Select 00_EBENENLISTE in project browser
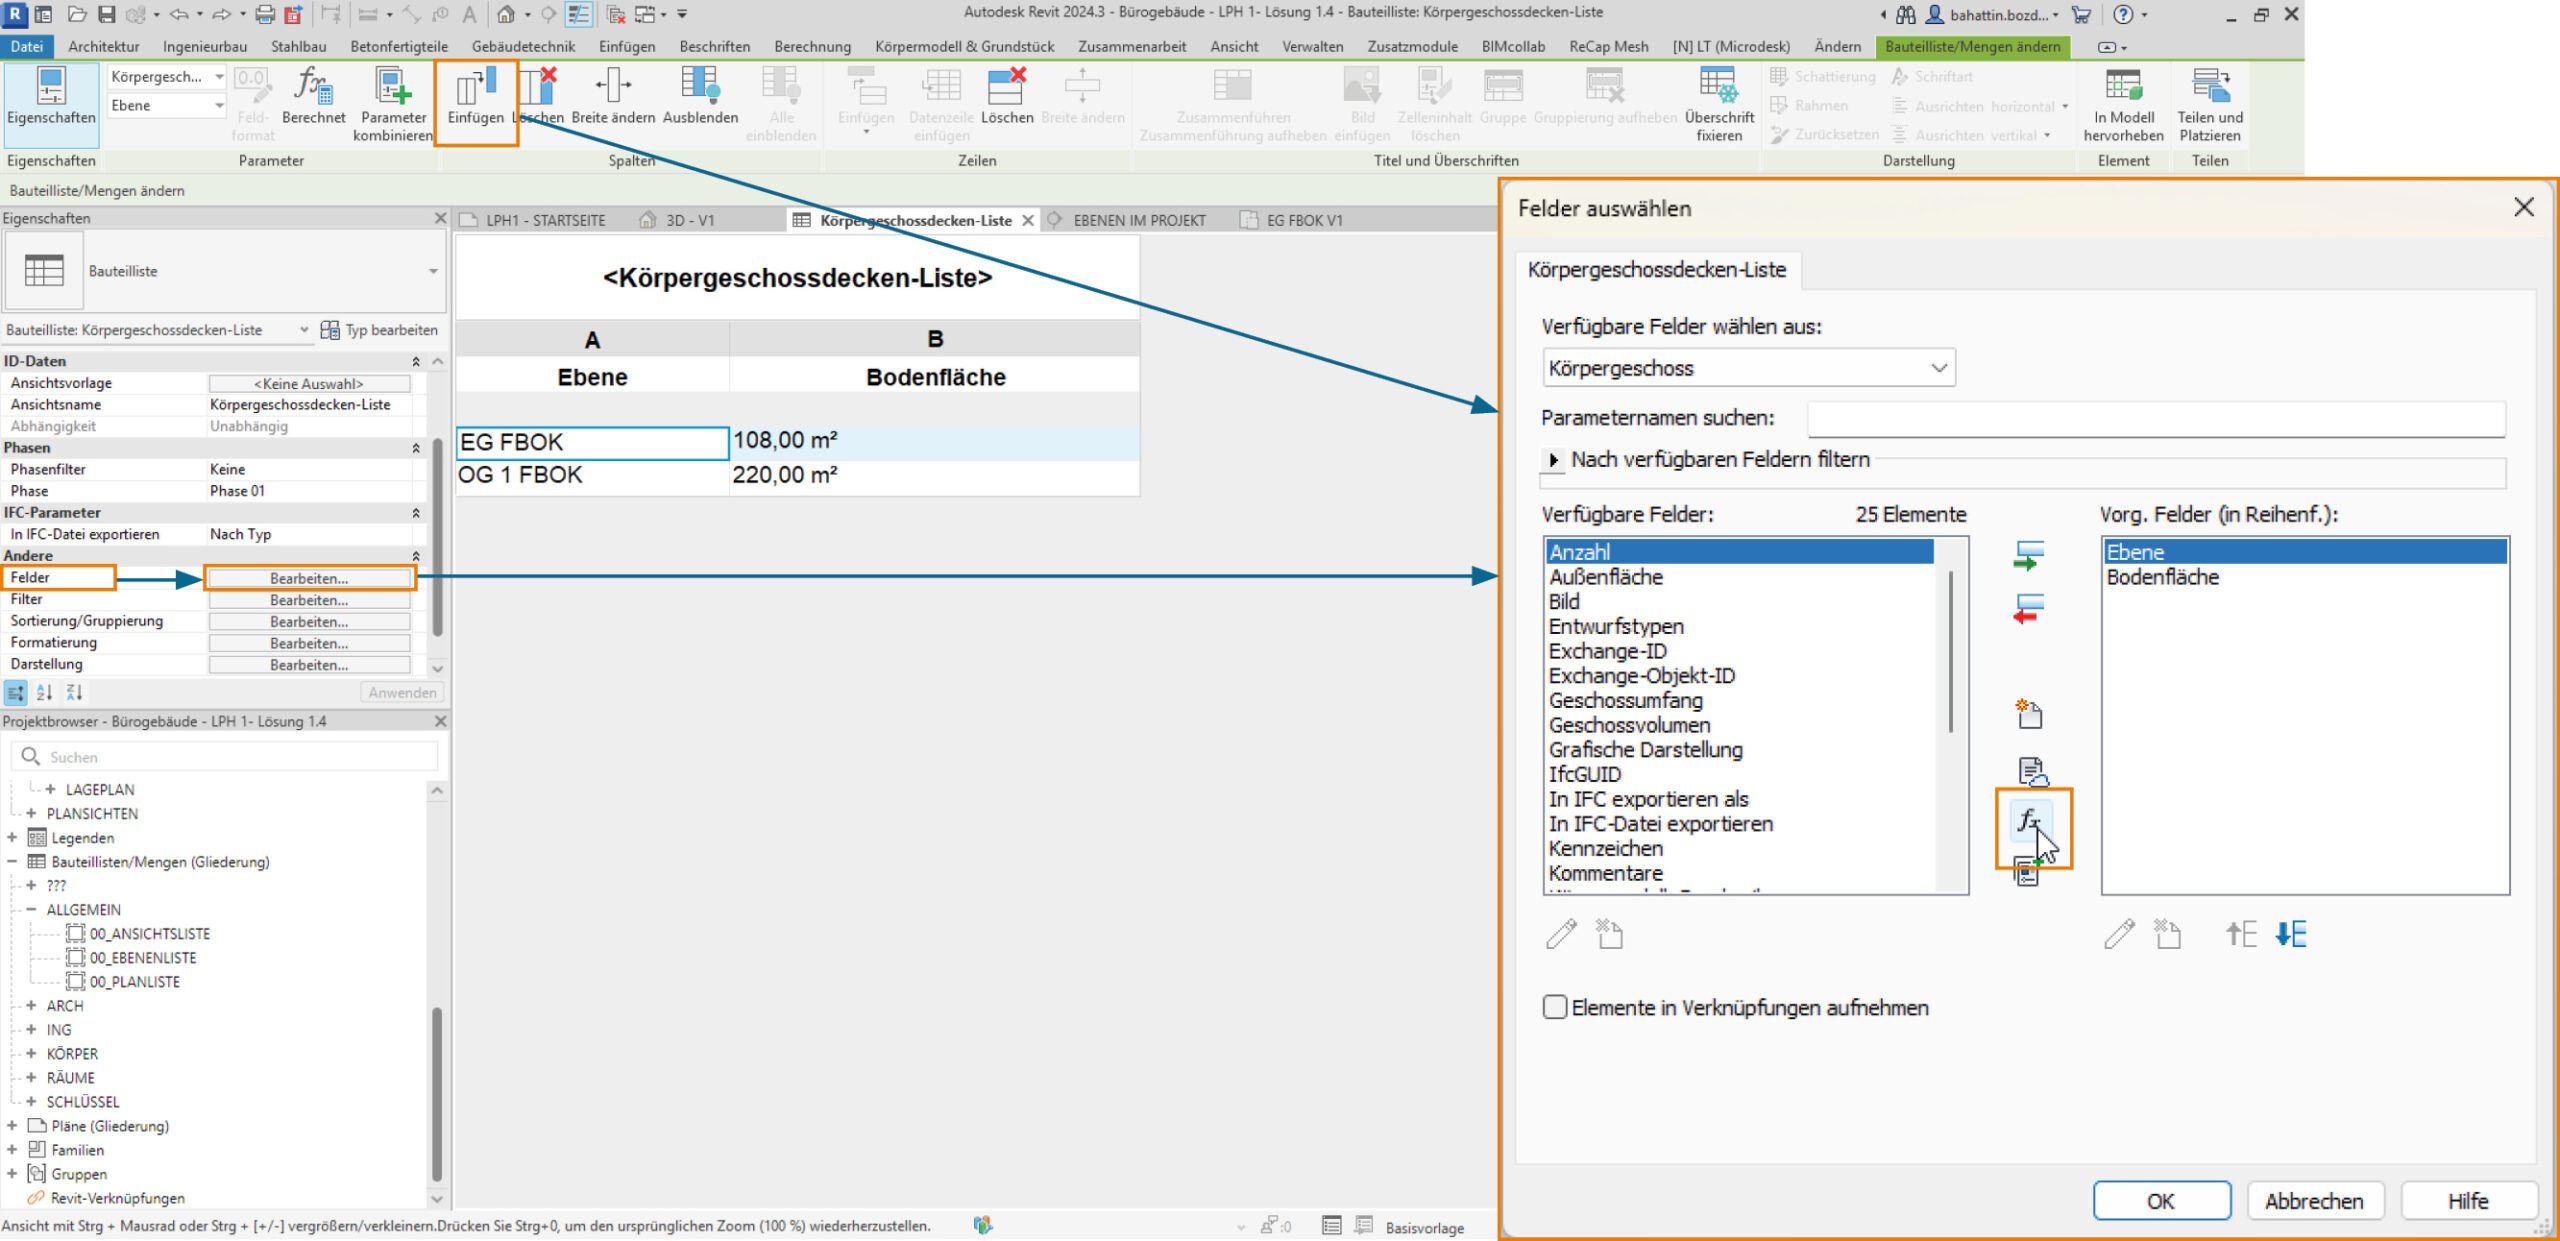 pos(143,957)
